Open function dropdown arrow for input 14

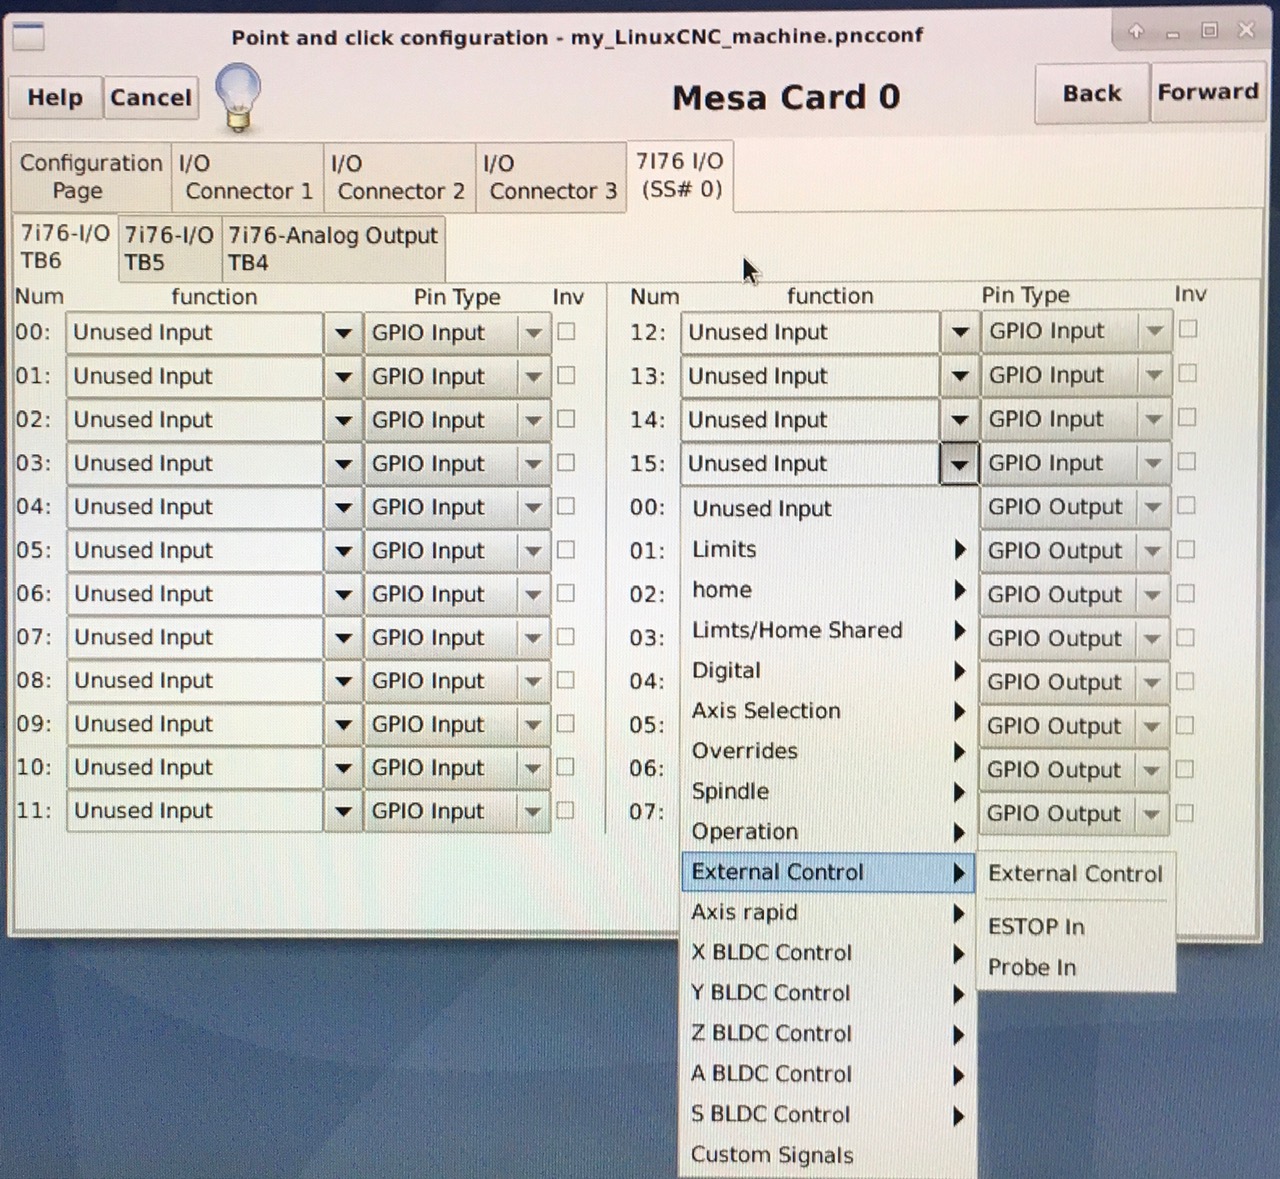(959, 420)
